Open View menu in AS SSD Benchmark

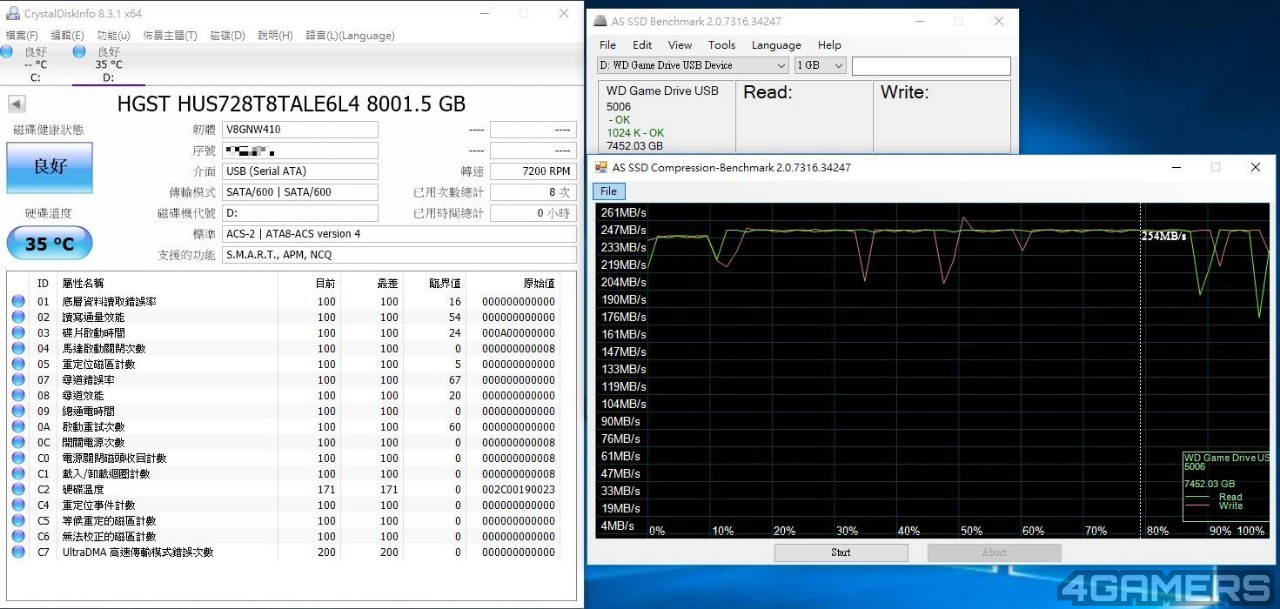click(680, 45)
